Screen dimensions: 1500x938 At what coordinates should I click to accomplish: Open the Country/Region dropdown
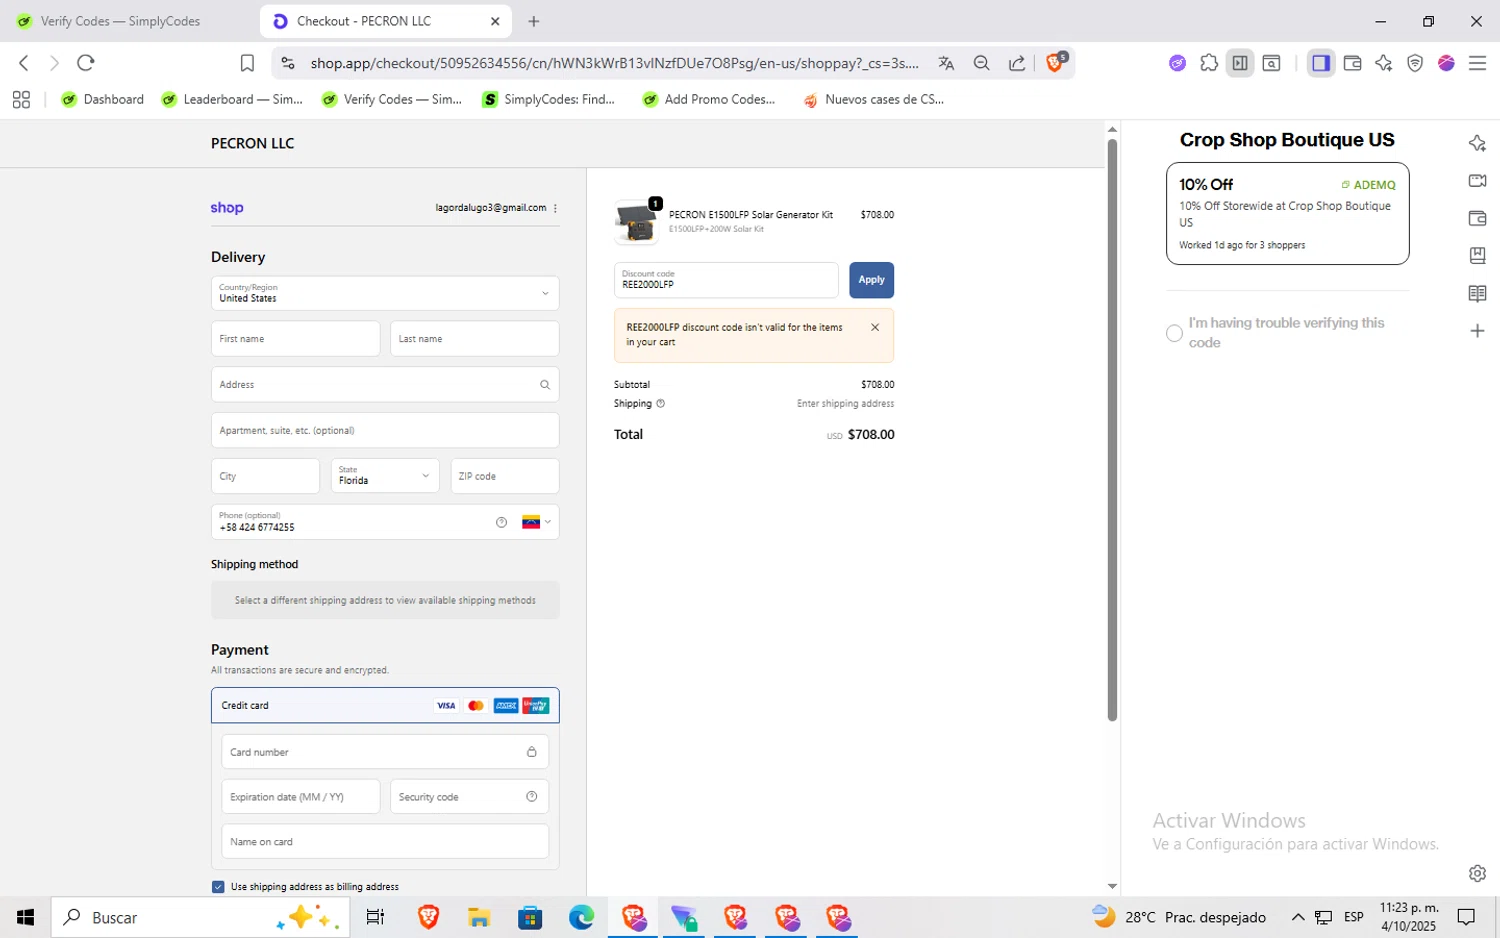click(x=385, y=293)
